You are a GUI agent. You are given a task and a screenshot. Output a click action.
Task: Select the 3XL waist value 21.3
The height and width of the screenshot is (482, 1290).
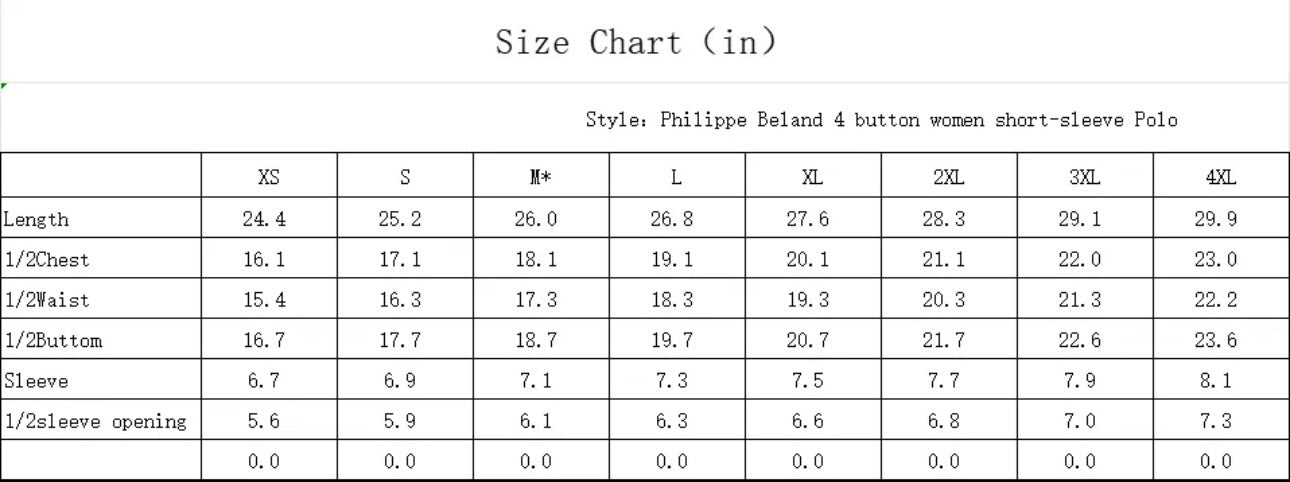tap(1080, 300)
